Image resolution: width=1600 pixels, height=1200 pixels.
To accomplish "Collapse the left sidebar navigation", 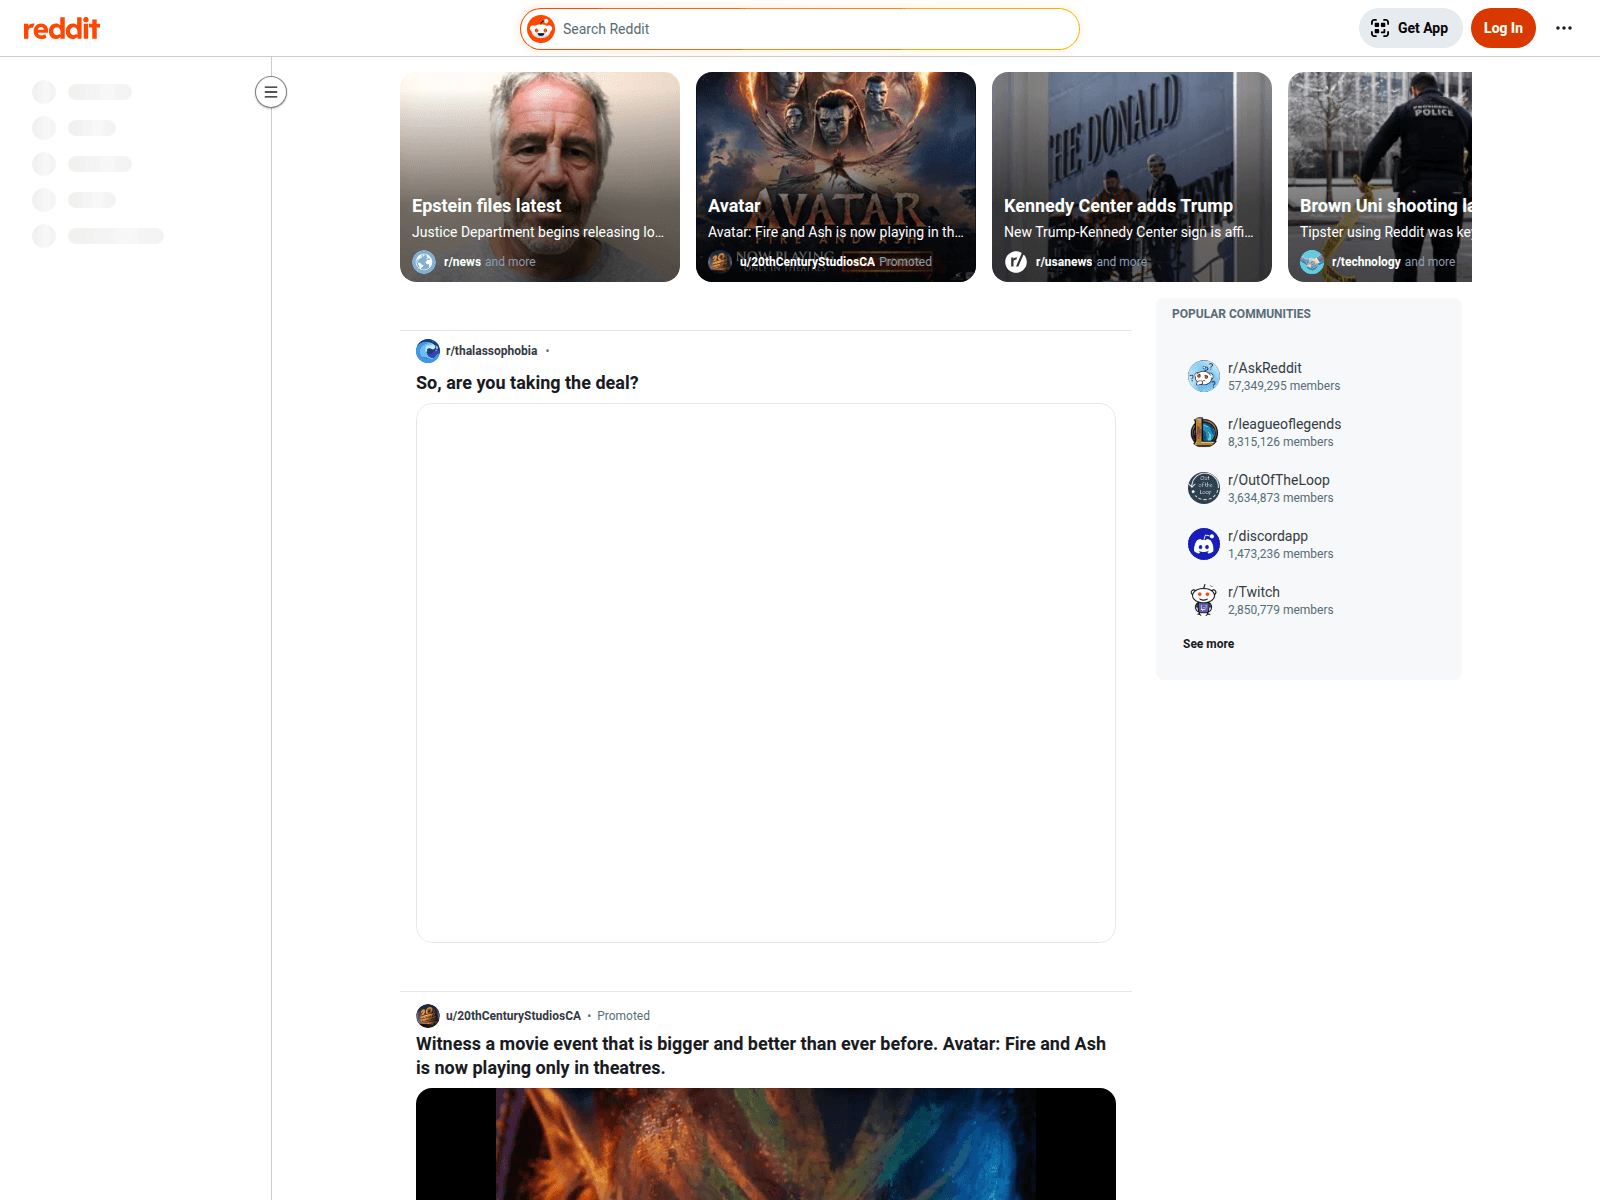I will click(271, 92).
